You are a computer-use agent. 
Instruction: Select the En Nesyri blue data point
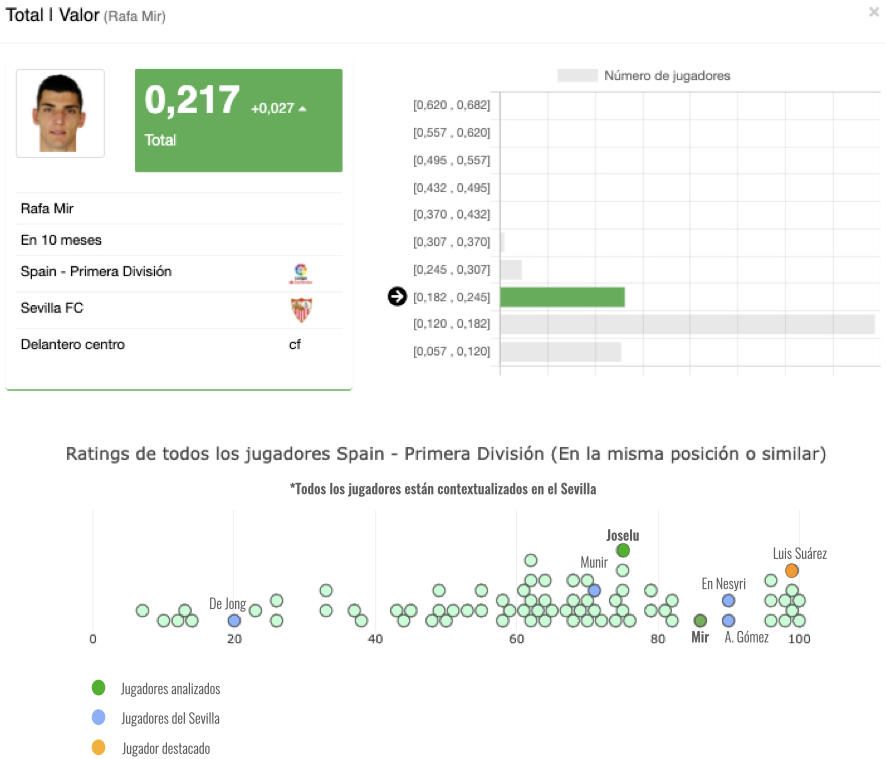tap(729, 600)
